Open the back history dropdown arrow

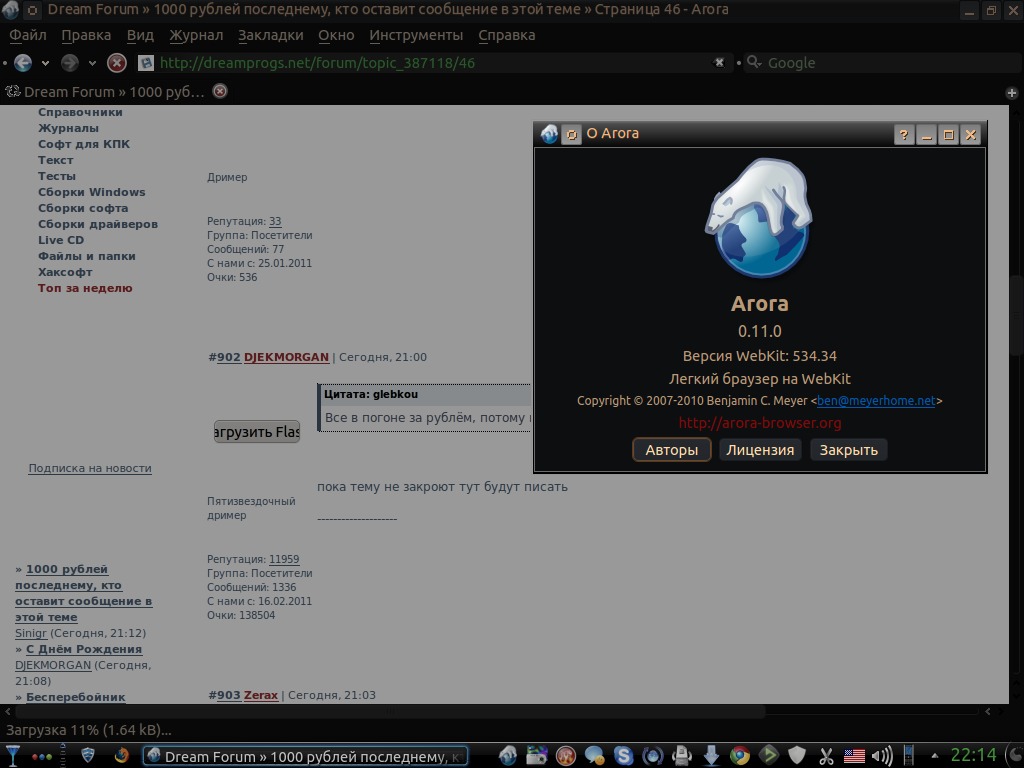pos(45,63)
